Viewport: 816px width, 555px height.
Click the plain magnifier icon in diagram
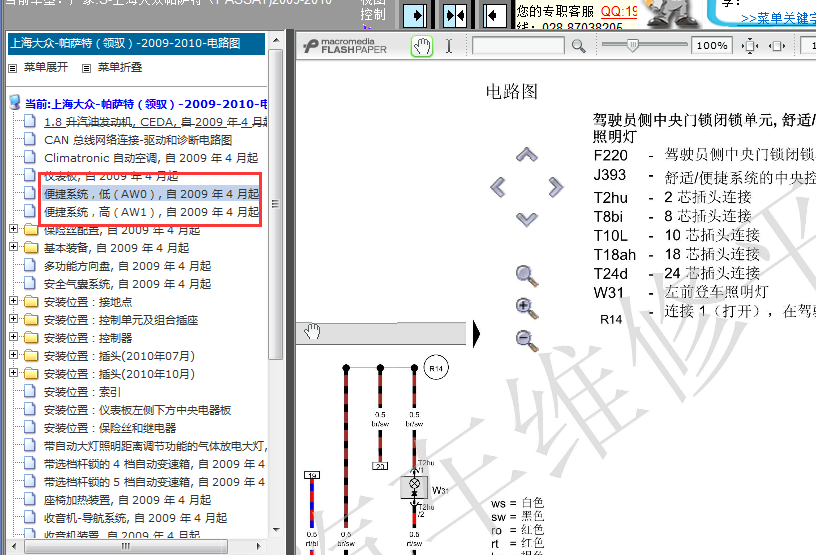527,276
